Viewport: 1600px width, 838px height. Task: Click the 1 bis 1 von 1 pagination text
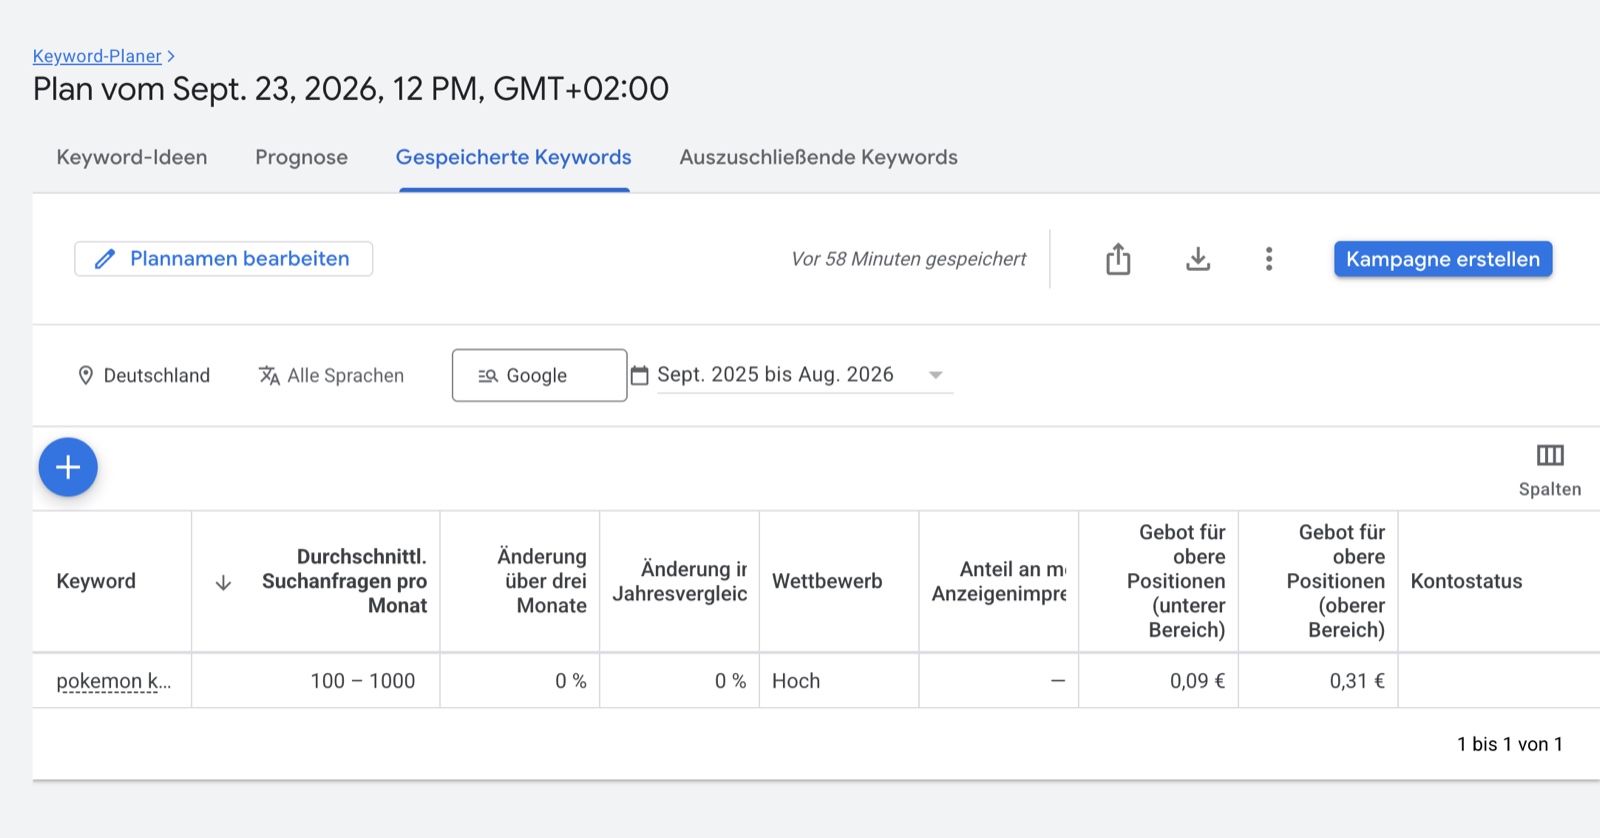pyautogui.click(x=1509, y=744)
